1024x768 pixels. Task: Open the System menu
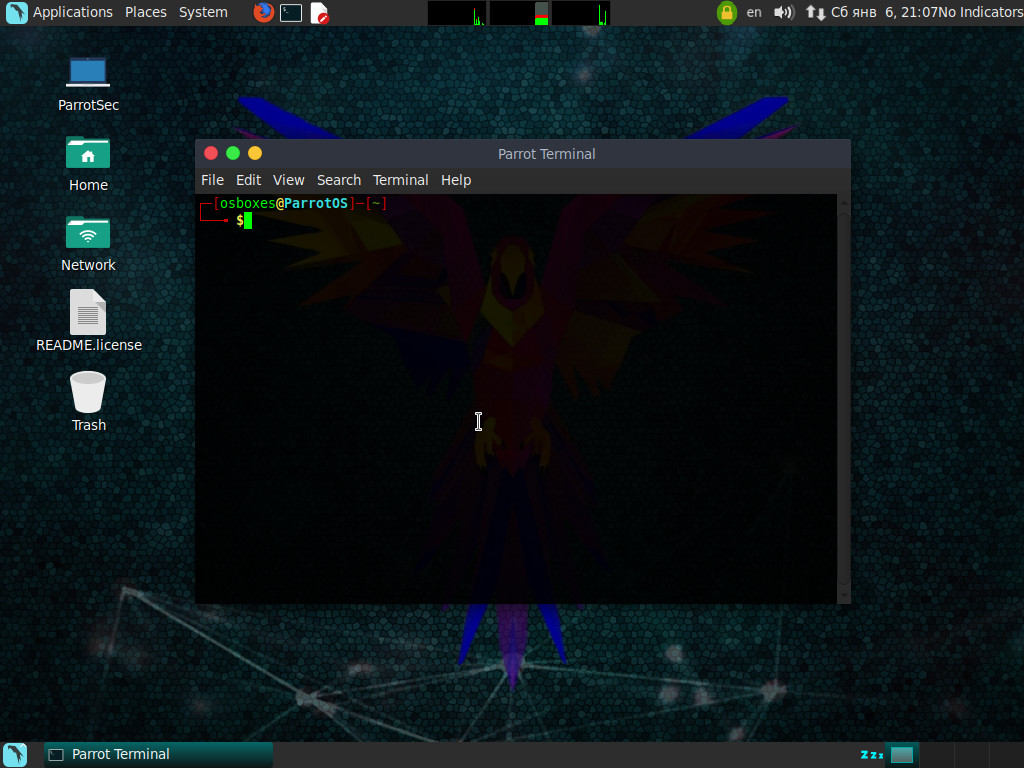tap(203, 12)
